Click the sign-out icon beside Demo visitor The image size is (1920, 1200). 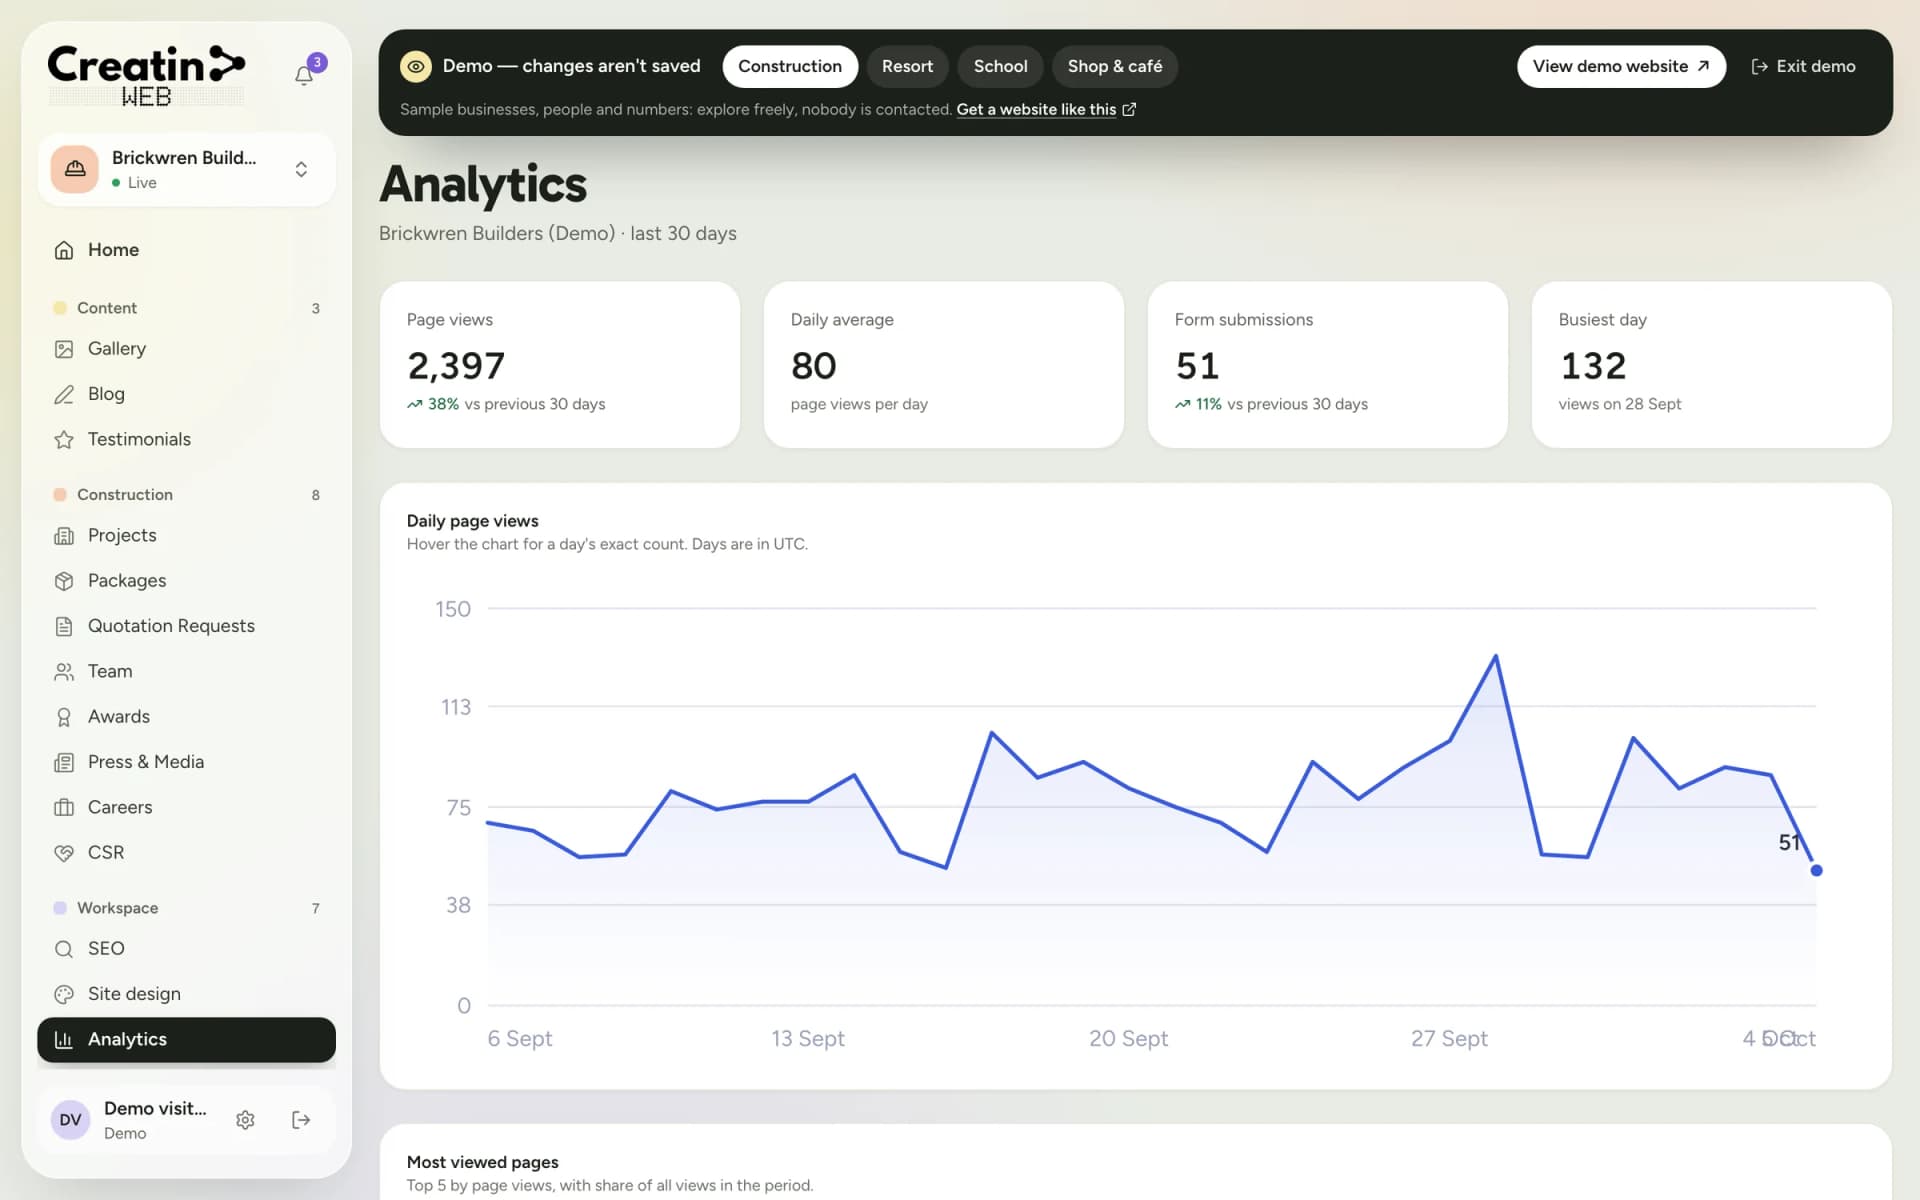[301, 1120]
